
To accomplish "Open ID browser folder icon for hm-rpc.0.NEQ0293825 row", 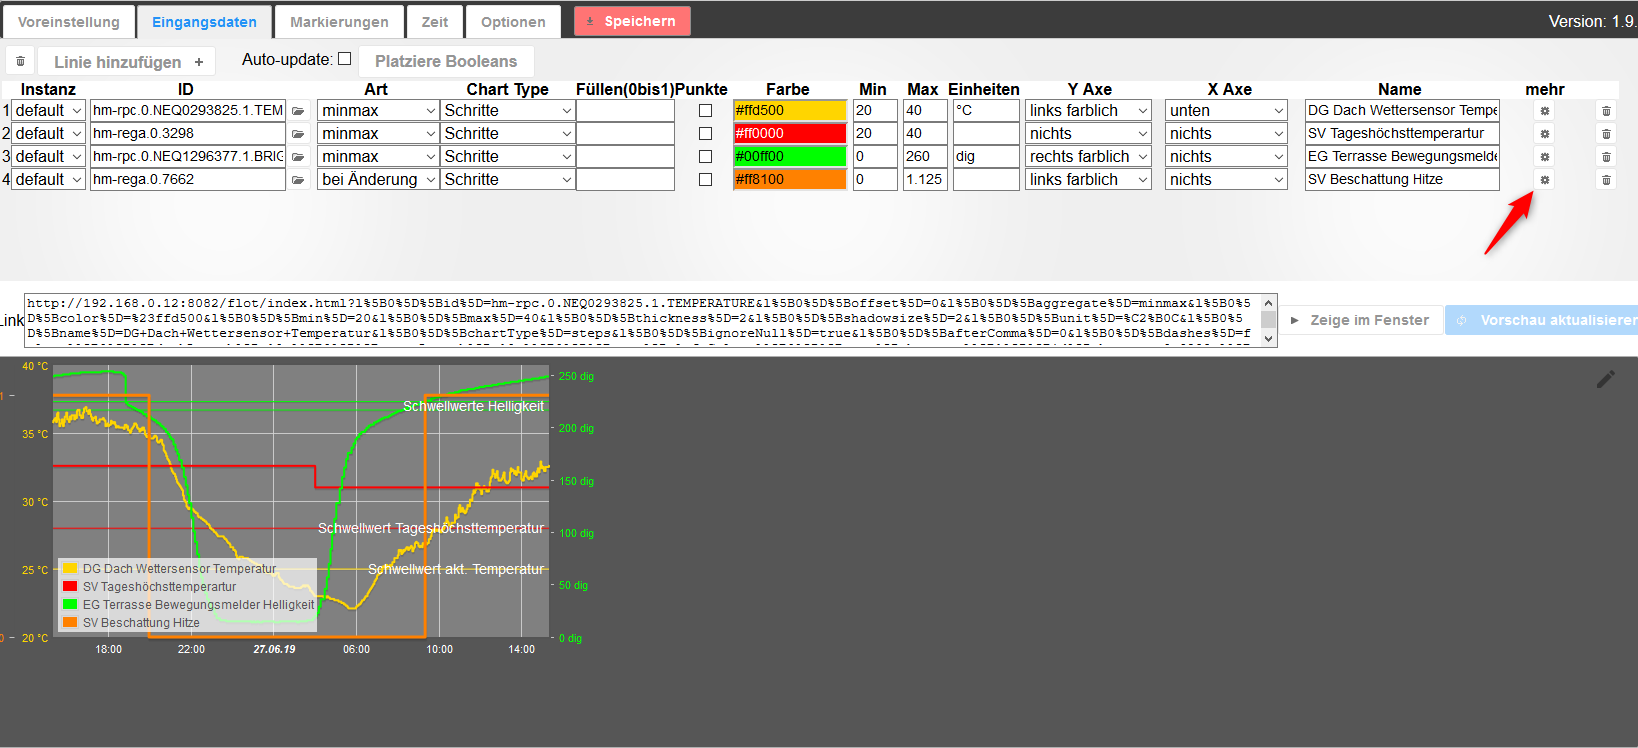I will [x=298, y=111].
